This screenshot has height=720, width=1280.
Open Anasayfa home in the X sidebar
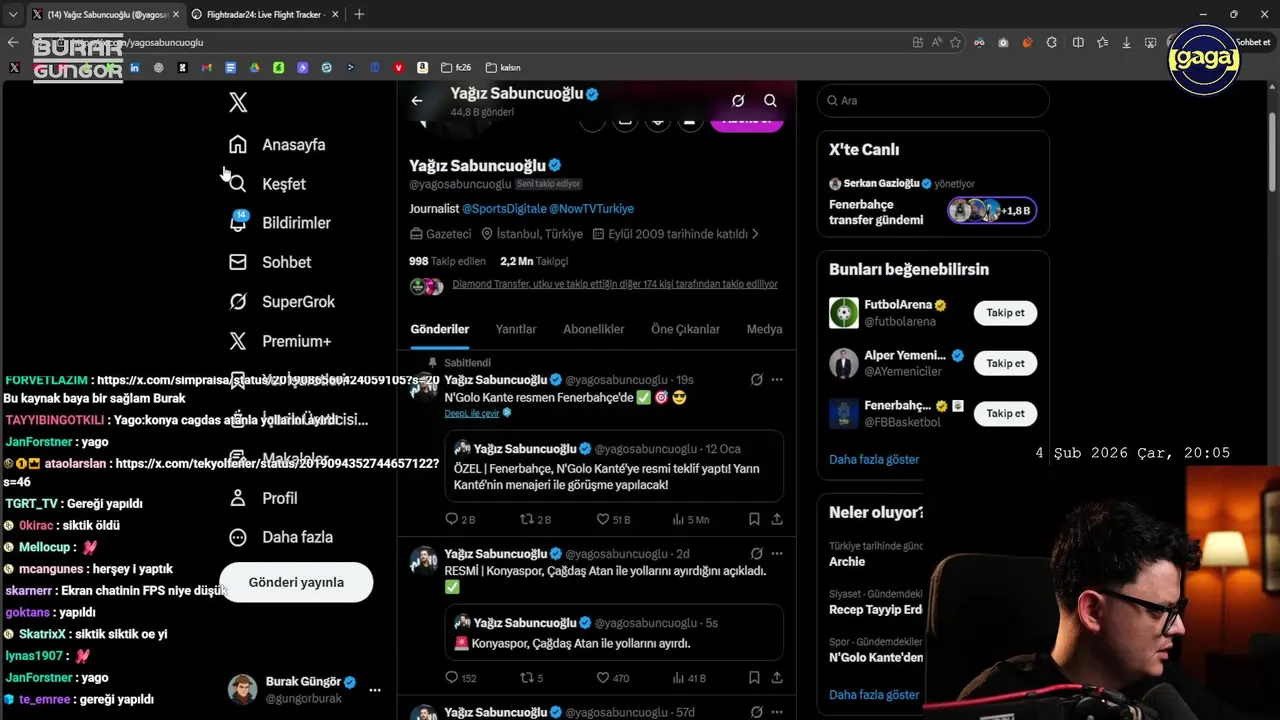pyautogui.click(x=277, y=144)
